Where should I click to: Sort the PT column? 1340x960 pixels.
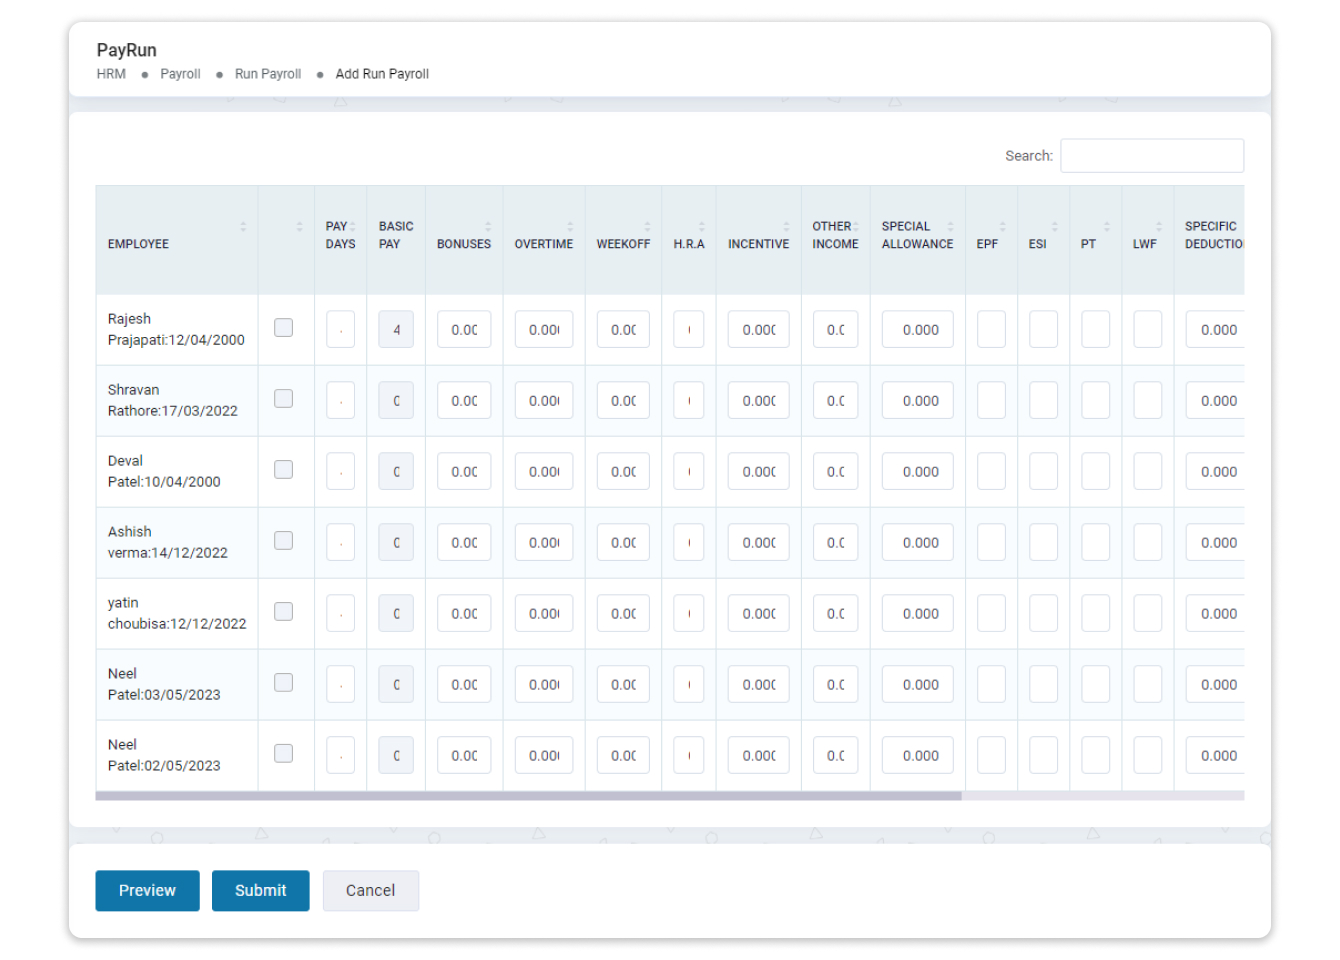coord(1106,227)
